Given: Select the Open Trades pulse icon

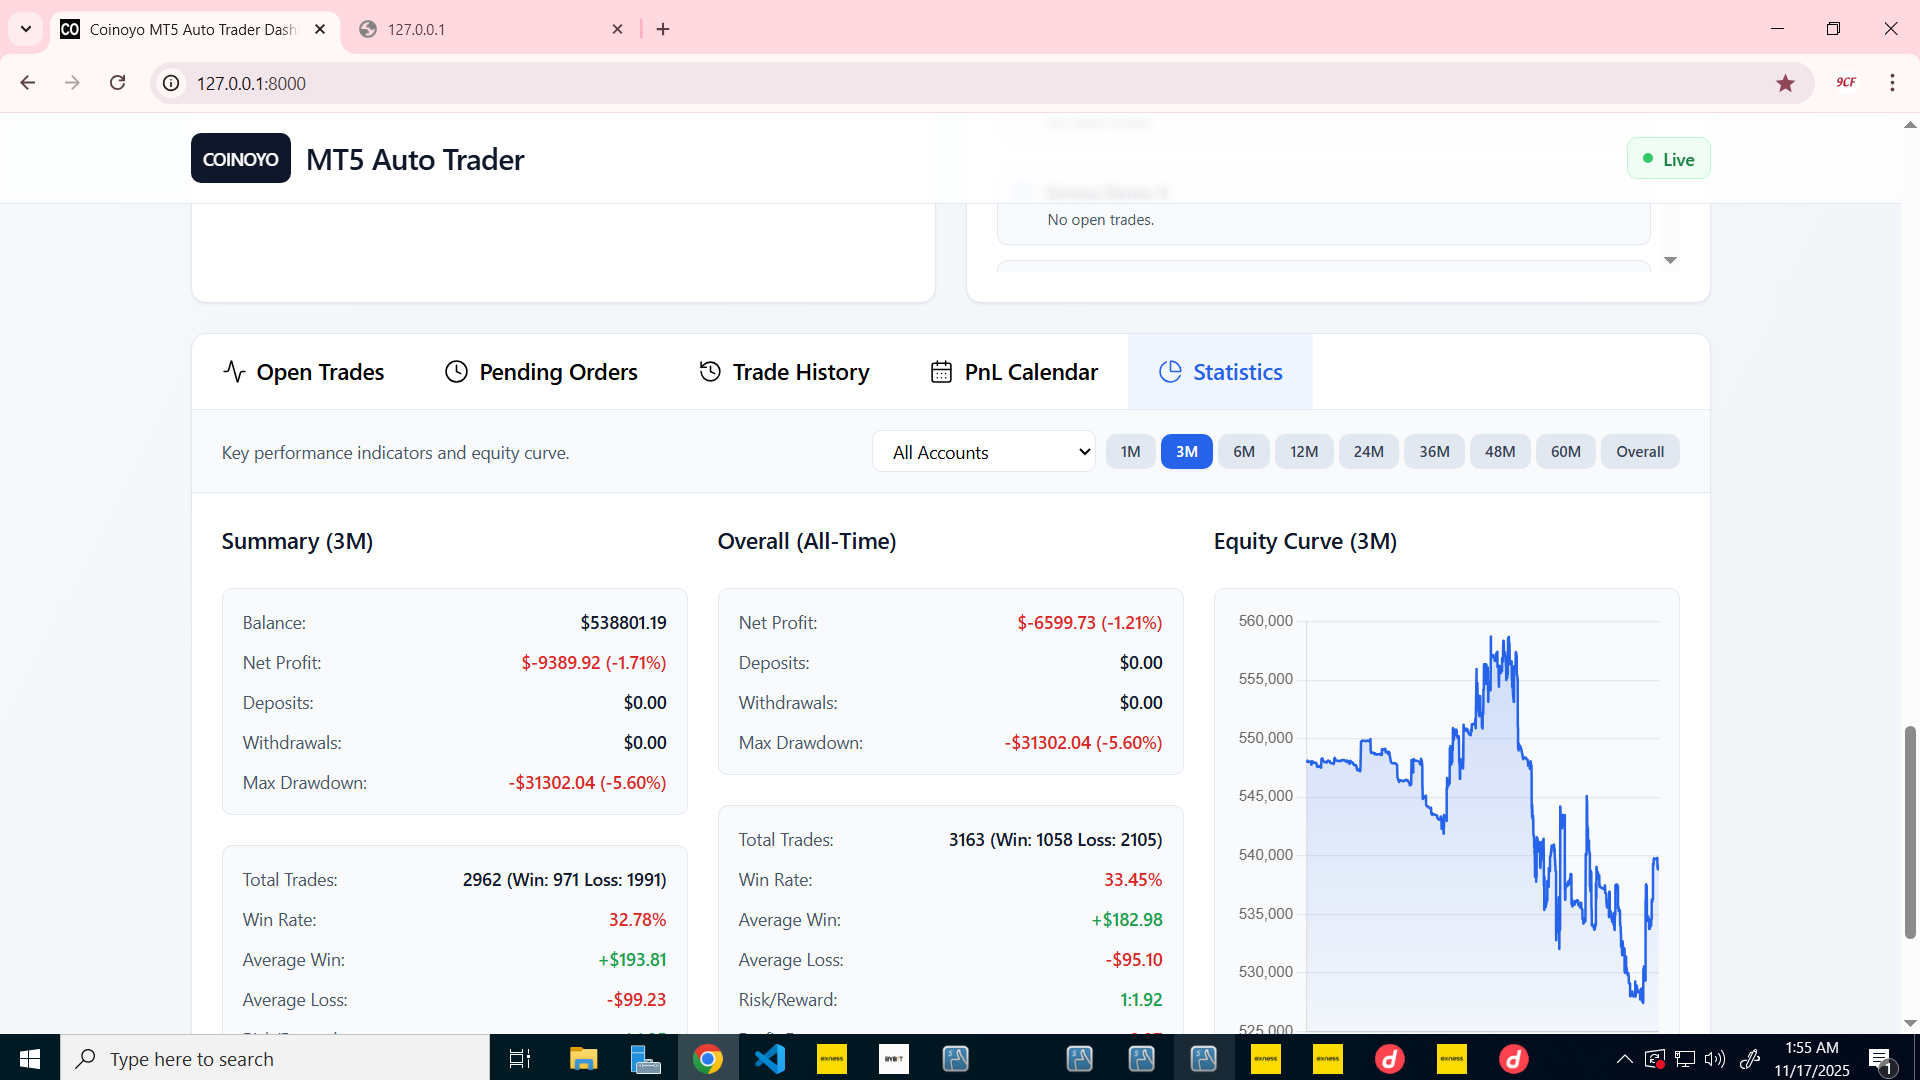Looking at the screenshot, I should 233,371.
